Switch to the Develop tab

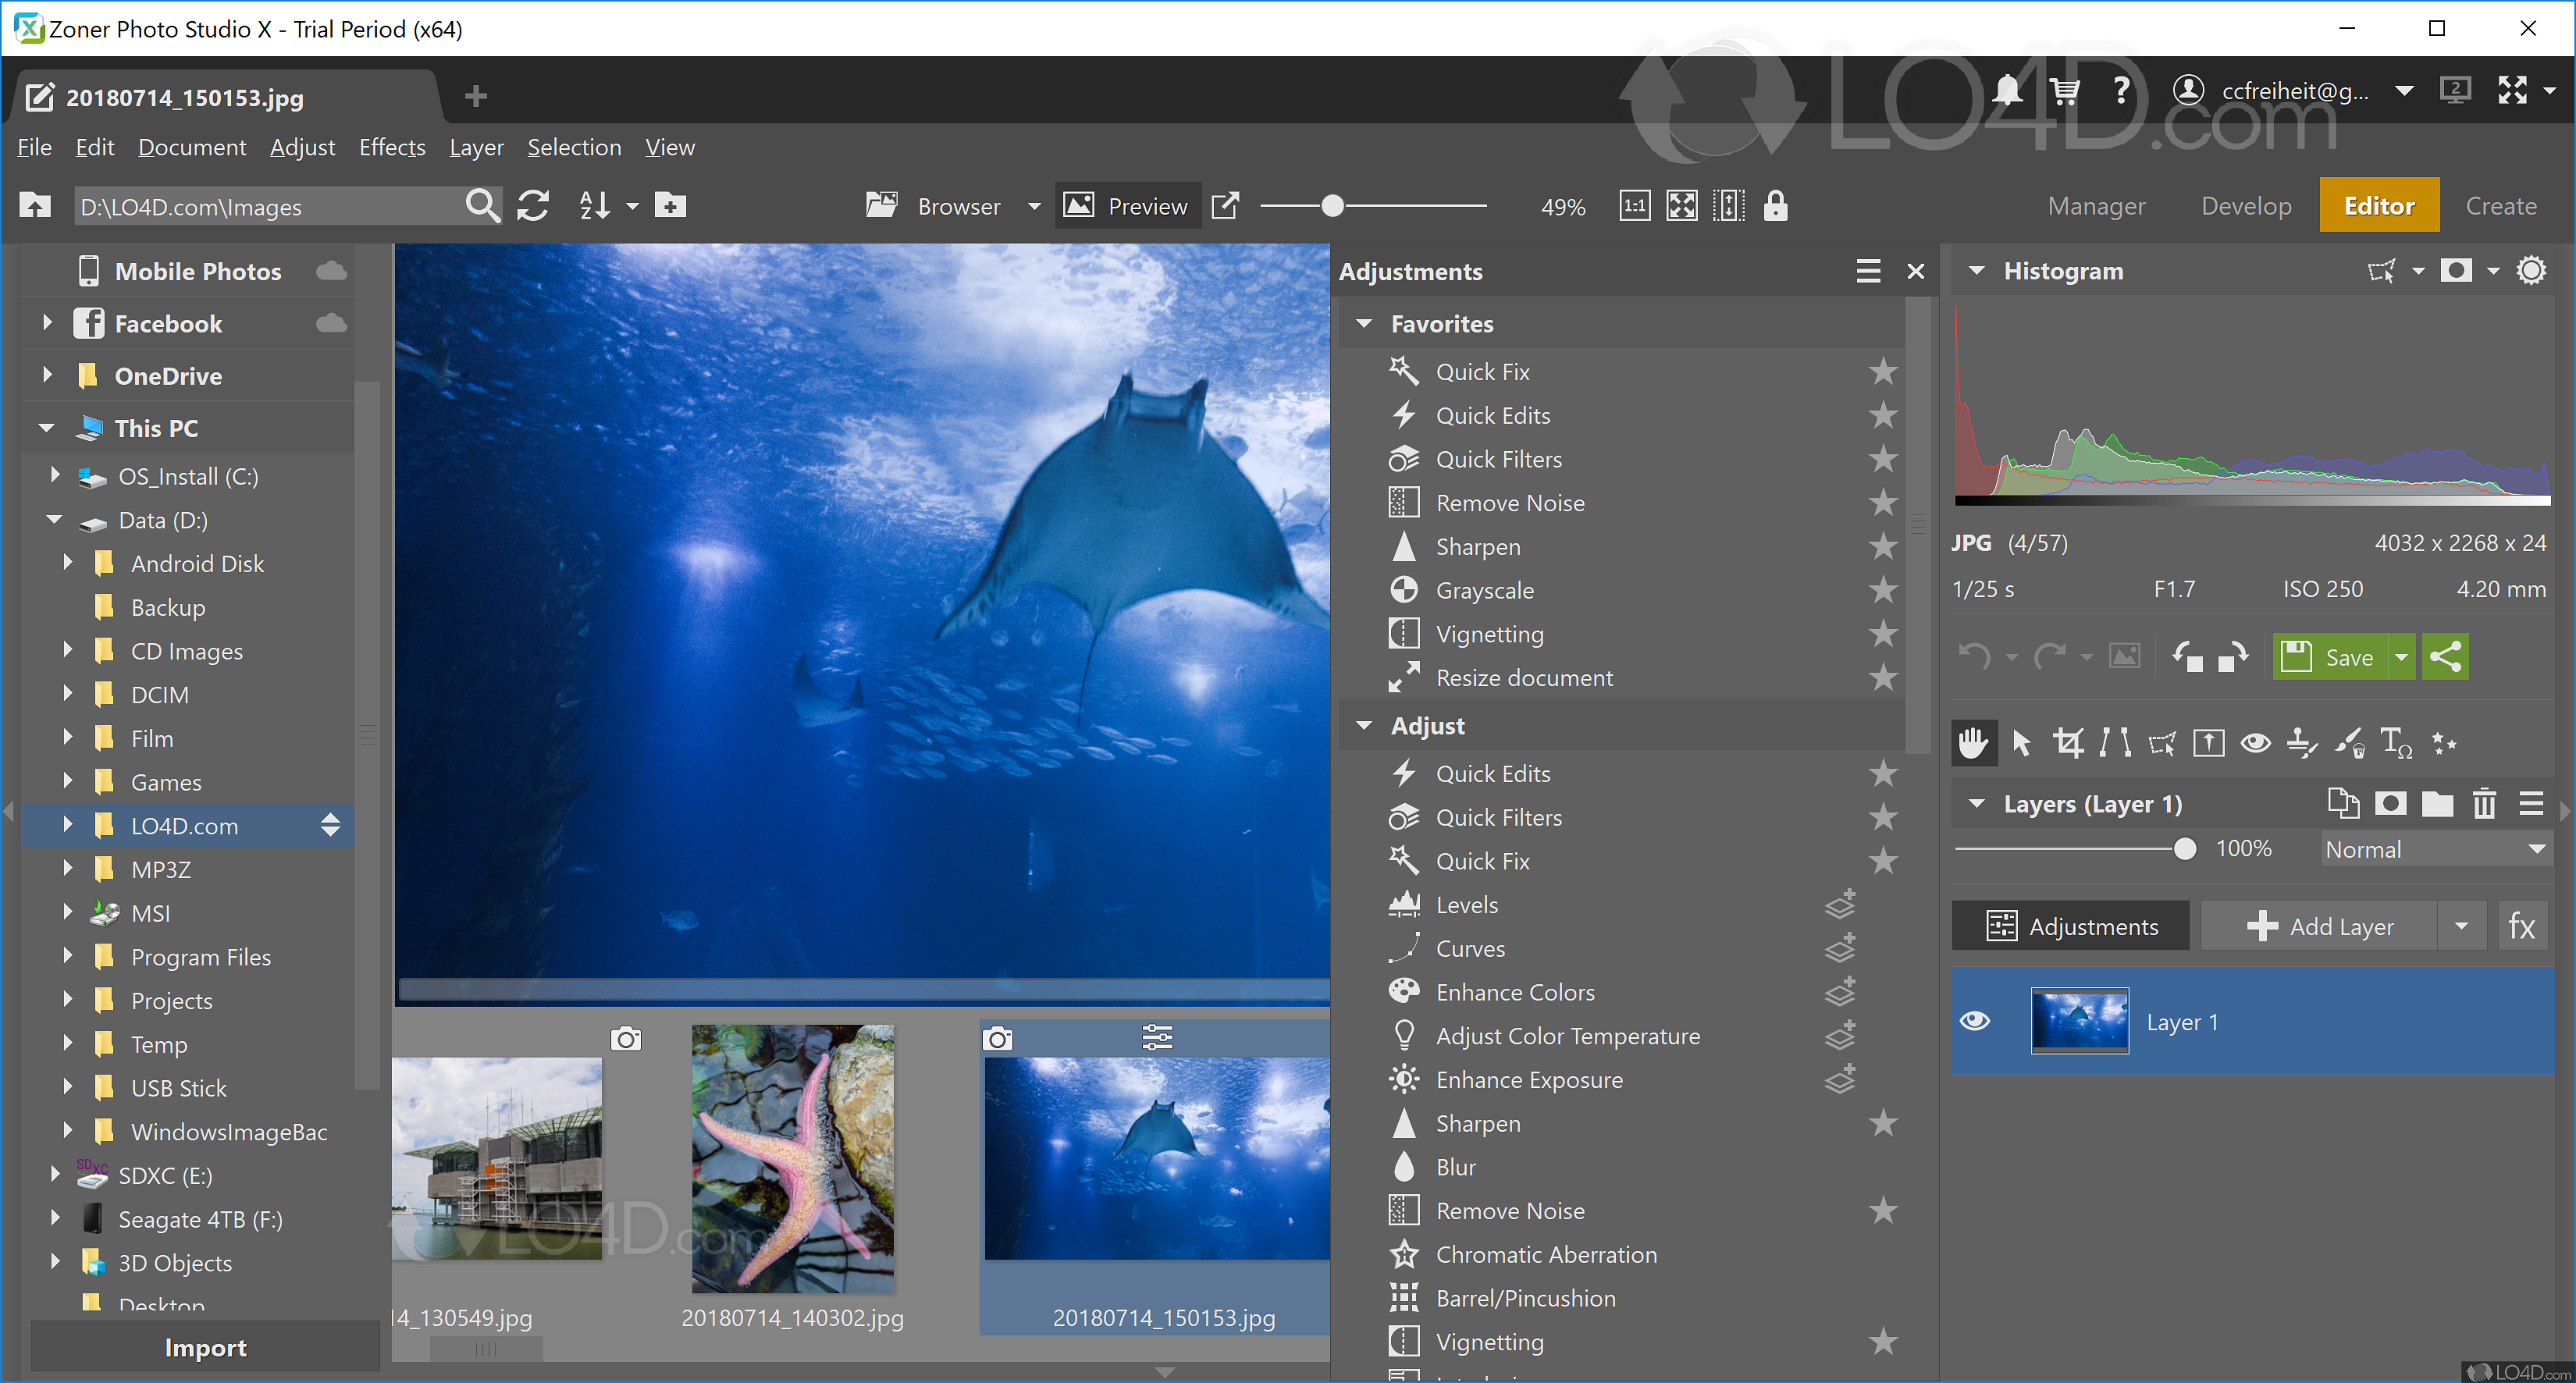pyautogui.click(x=2246, y=206)
